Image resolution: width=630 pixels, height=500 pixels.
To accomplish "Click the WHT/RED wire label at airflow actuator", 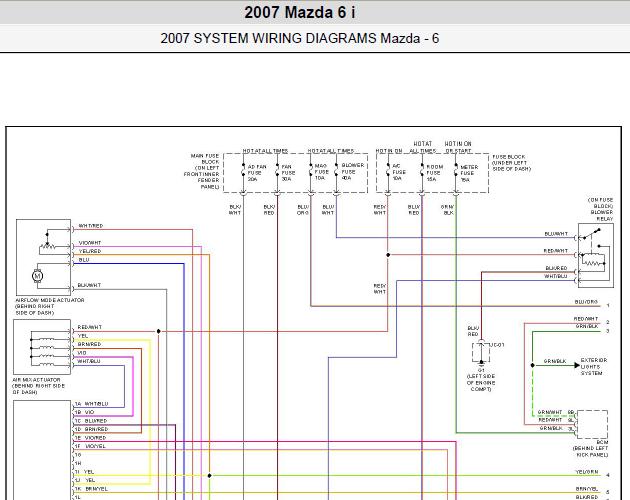I will tap(91, 226).
